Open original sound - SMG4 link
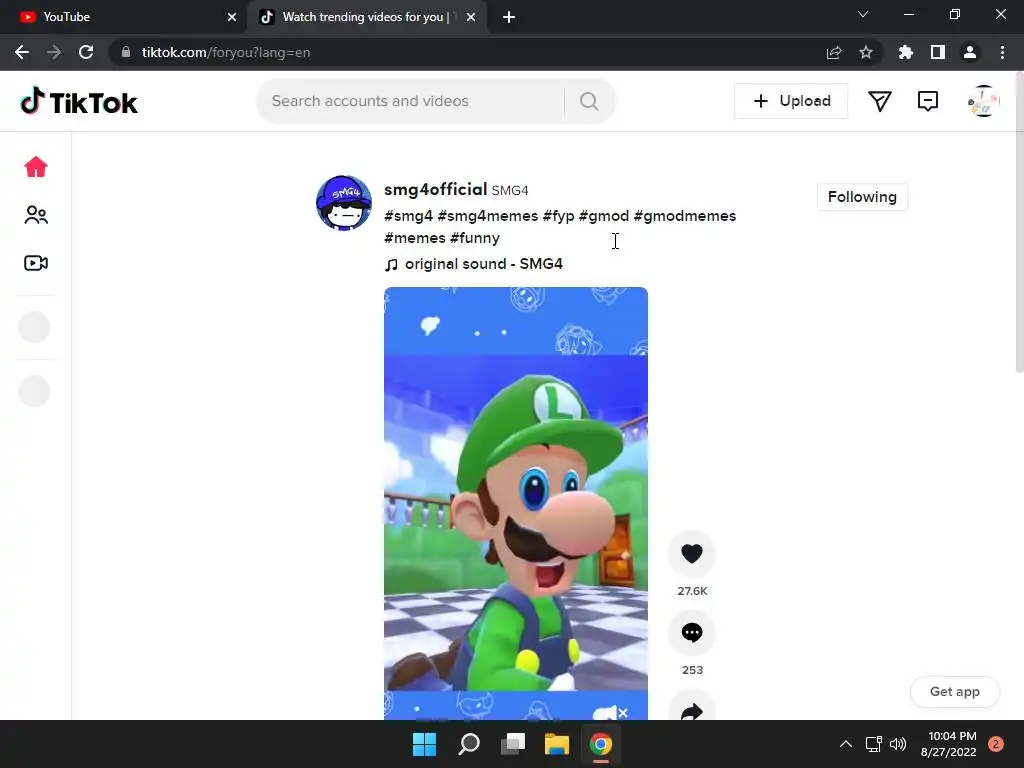Viewport: 1024px width, 768px height. pos(474,264)
